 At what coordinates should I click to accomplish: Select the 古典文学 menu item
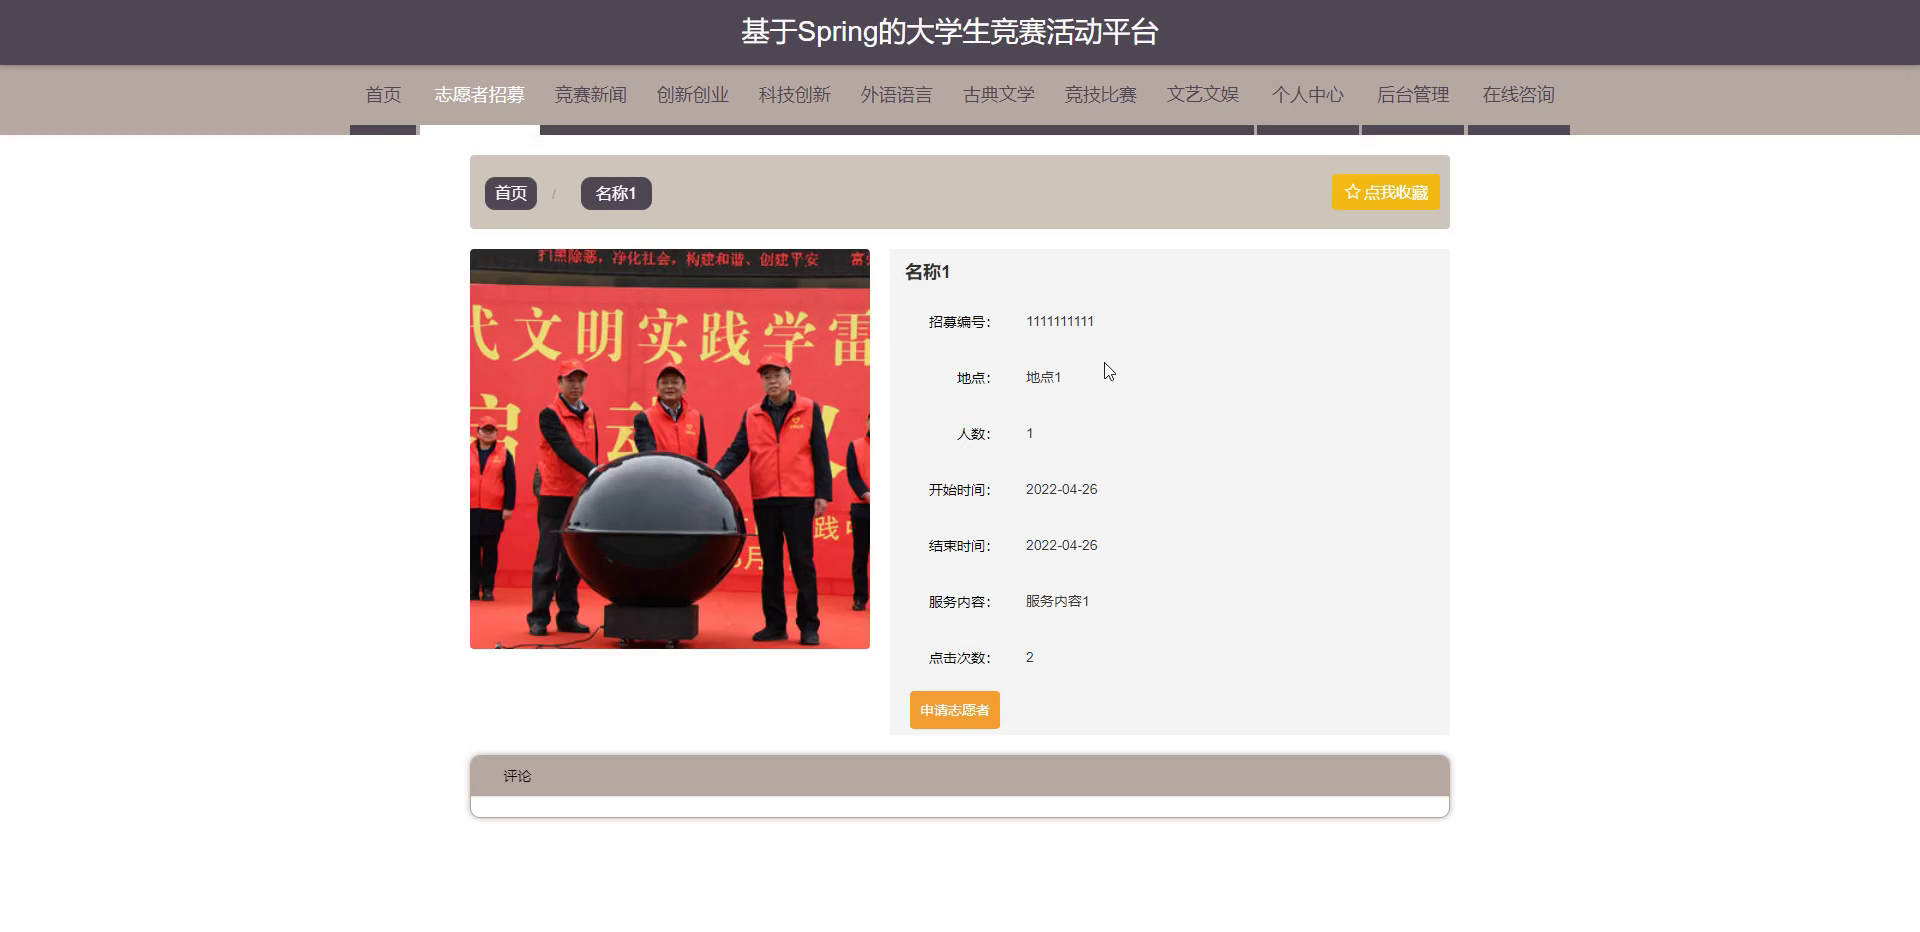pyautogui.click(x=999, y=95)
